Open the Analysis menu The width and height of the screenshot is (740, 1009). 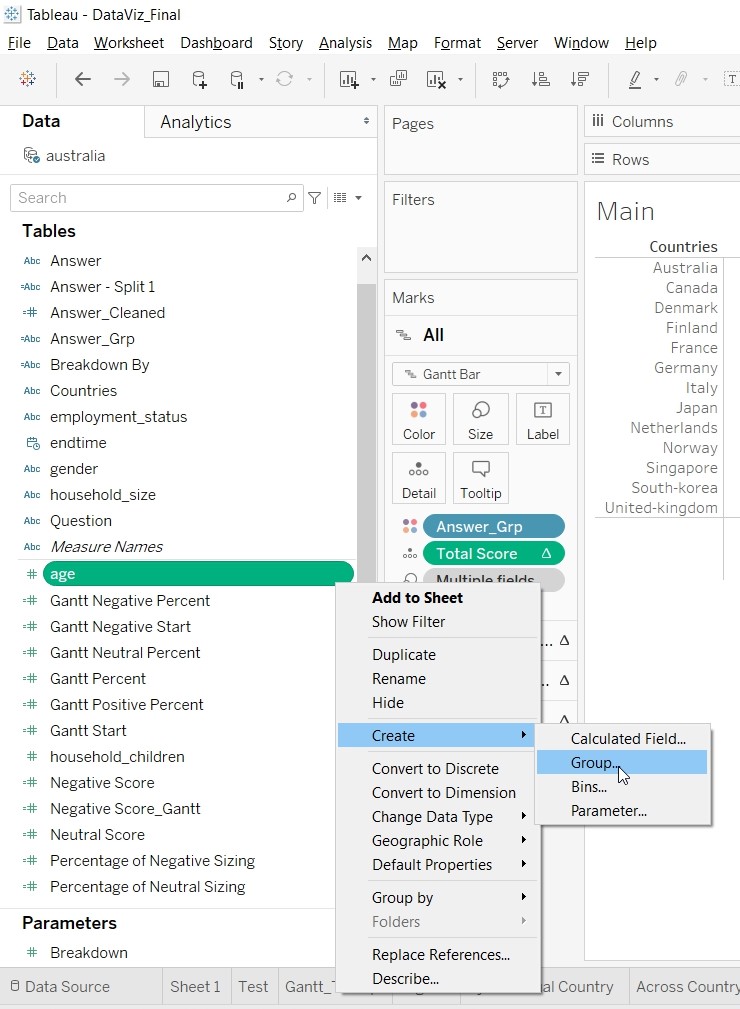[345, 43]
